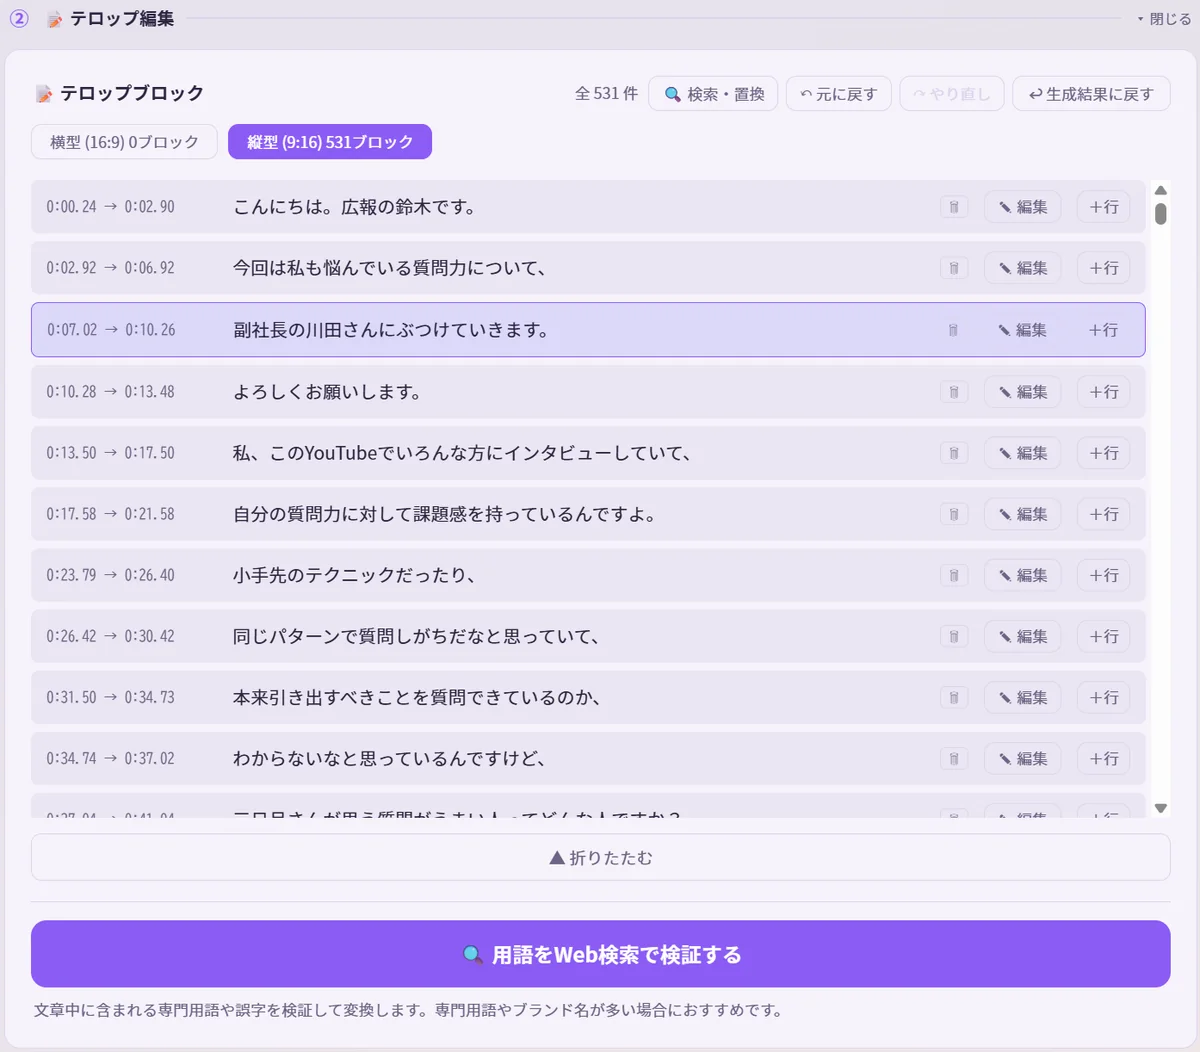This screenshot has height=1052, width=1200.
Task: Add a line to 私、このYouTubeで block
Action: pos(1104,453)
